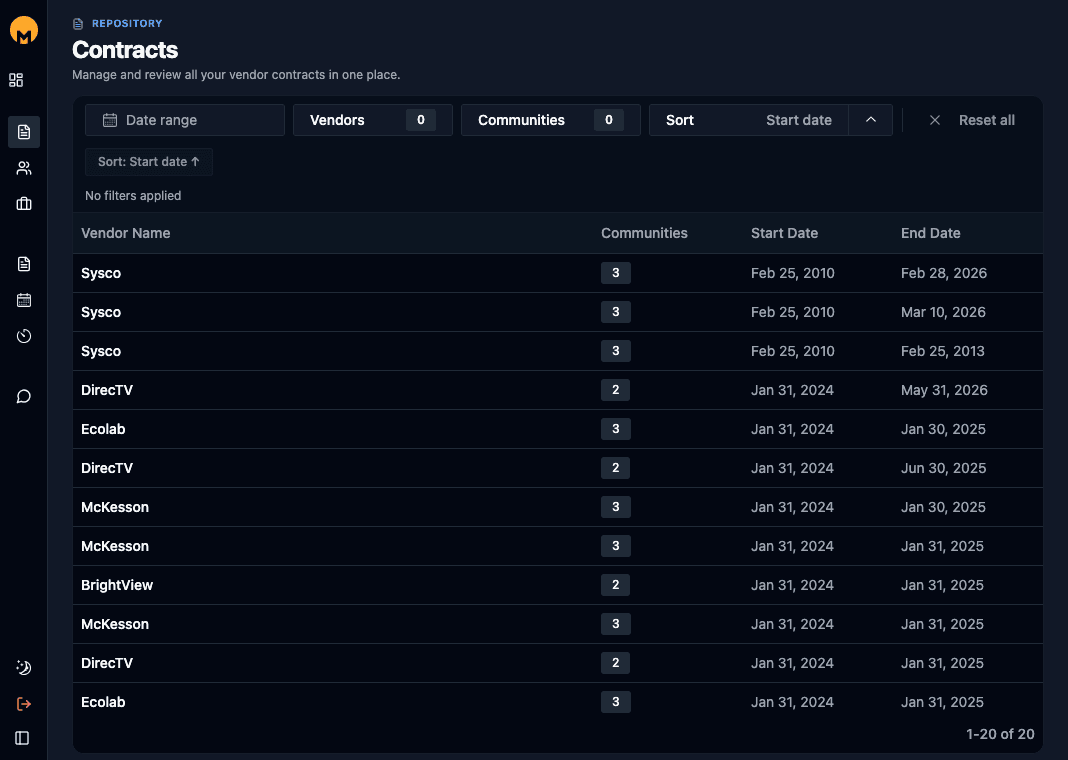Open the Sysco contract ending Mar 10, 2026
The image size is (1068, 760).
[x=558, y=312]
